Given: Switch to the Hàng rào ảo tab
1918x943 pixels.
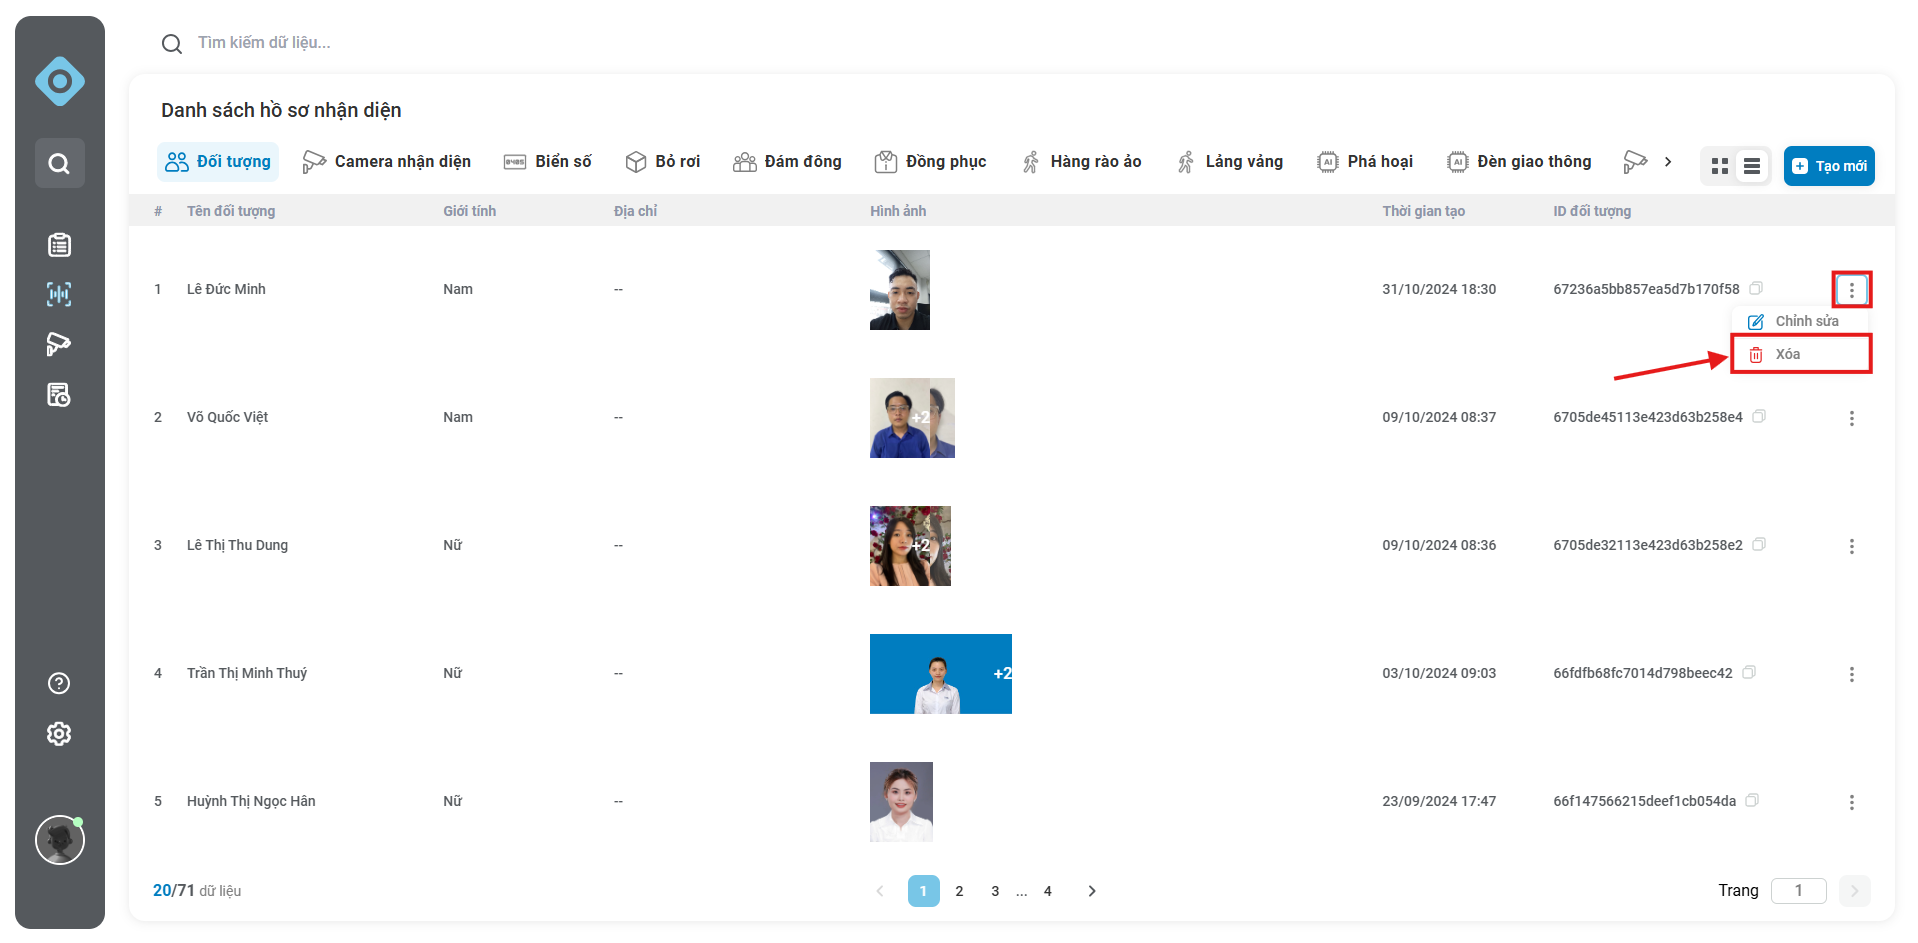Looking at the screenshot, I should 1082,162.
